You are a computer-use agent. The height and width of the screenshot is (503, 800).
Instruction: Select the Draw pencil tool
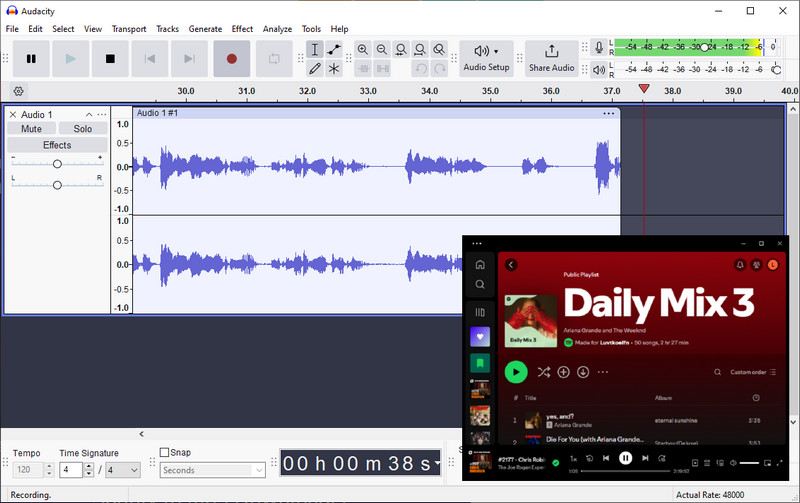[x=315, y=68]
